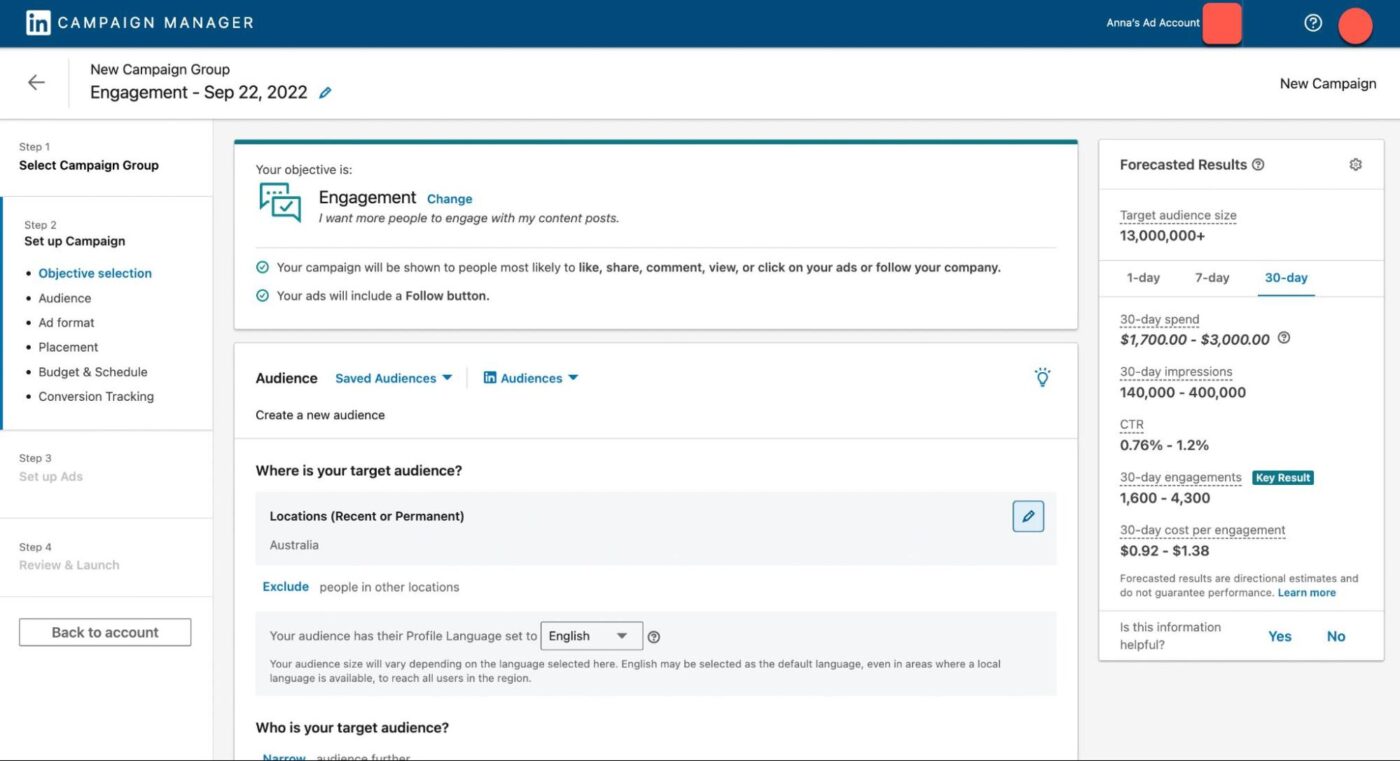Select the 1-day forecast tab
Screen dimensions: 1400x761
[x=1142, y=277]
